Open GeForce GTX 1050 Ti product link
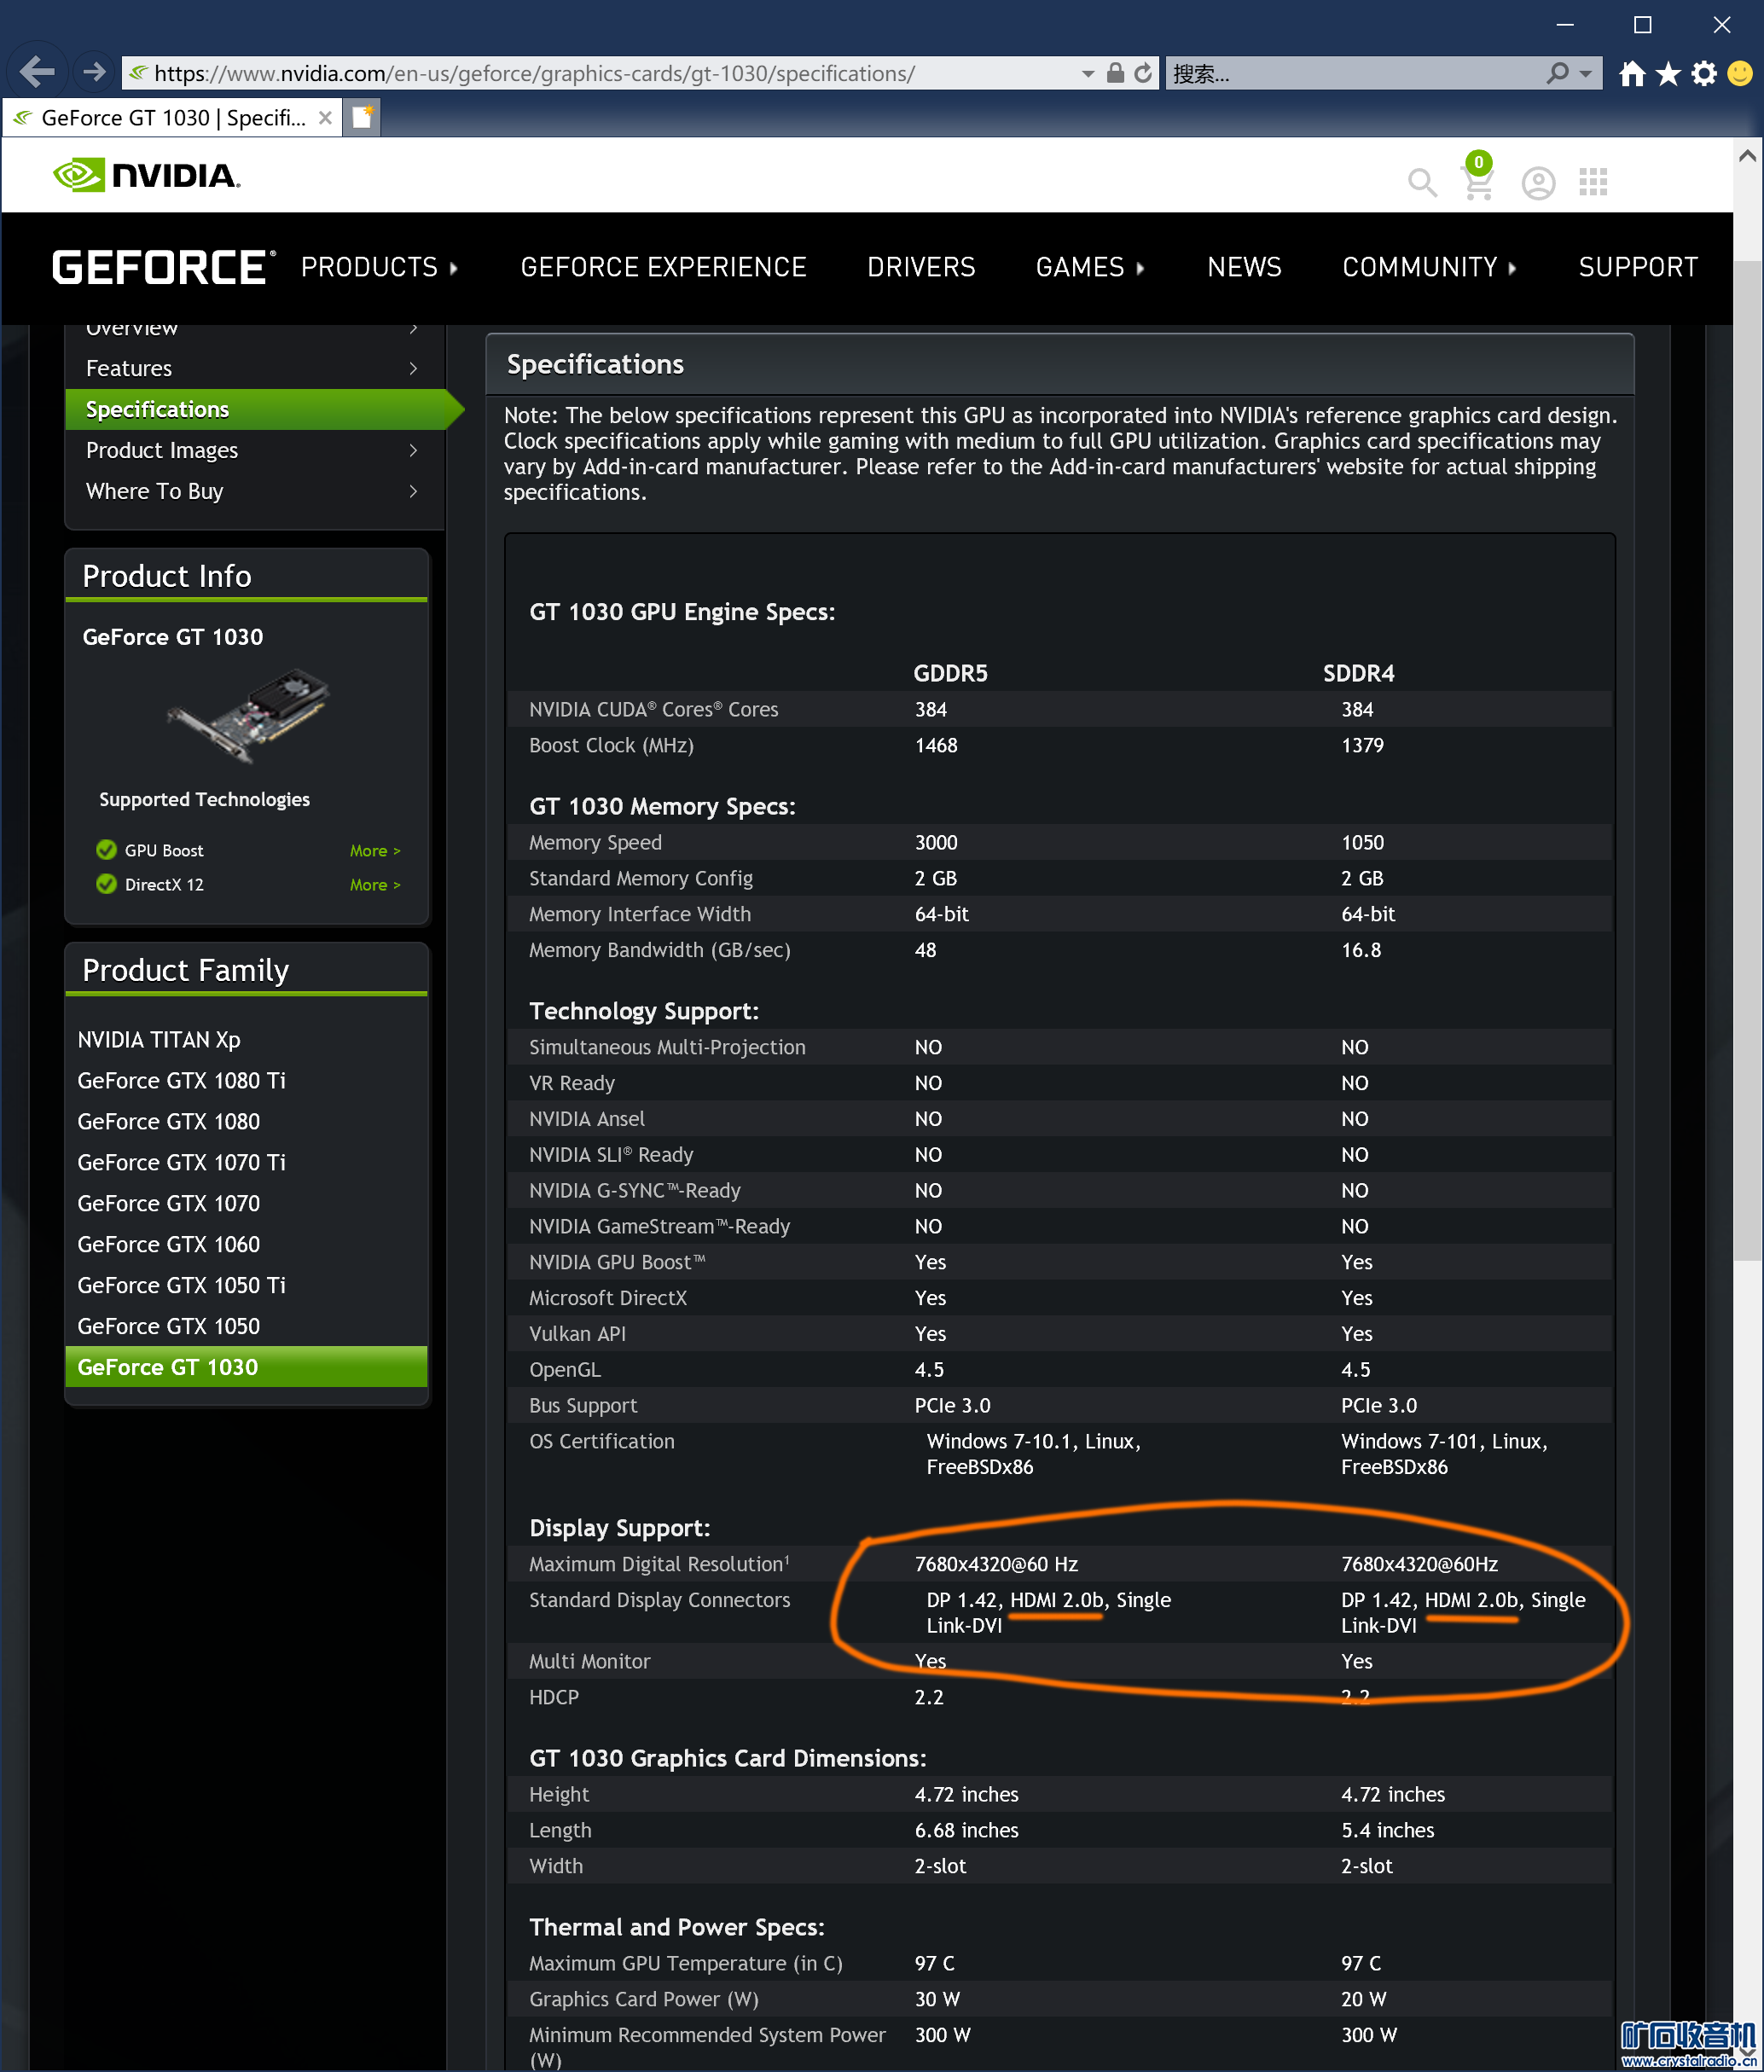The width and height of the screenshot is (1764, 2072). (x=181, y=1285)
